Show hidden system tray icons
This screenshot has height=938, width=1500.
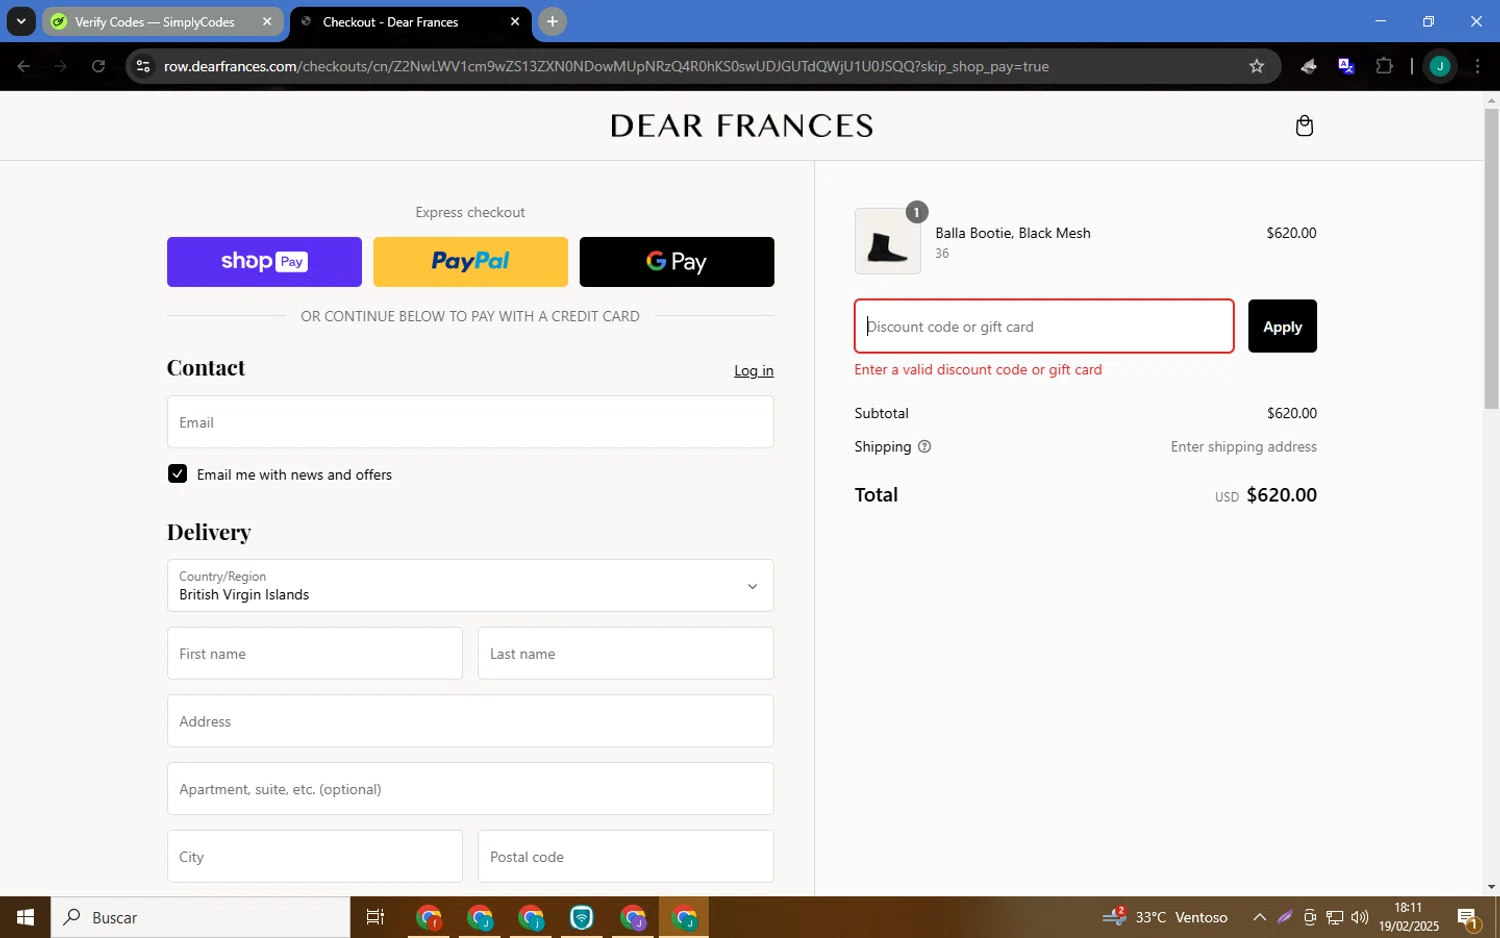(1259, 917)
